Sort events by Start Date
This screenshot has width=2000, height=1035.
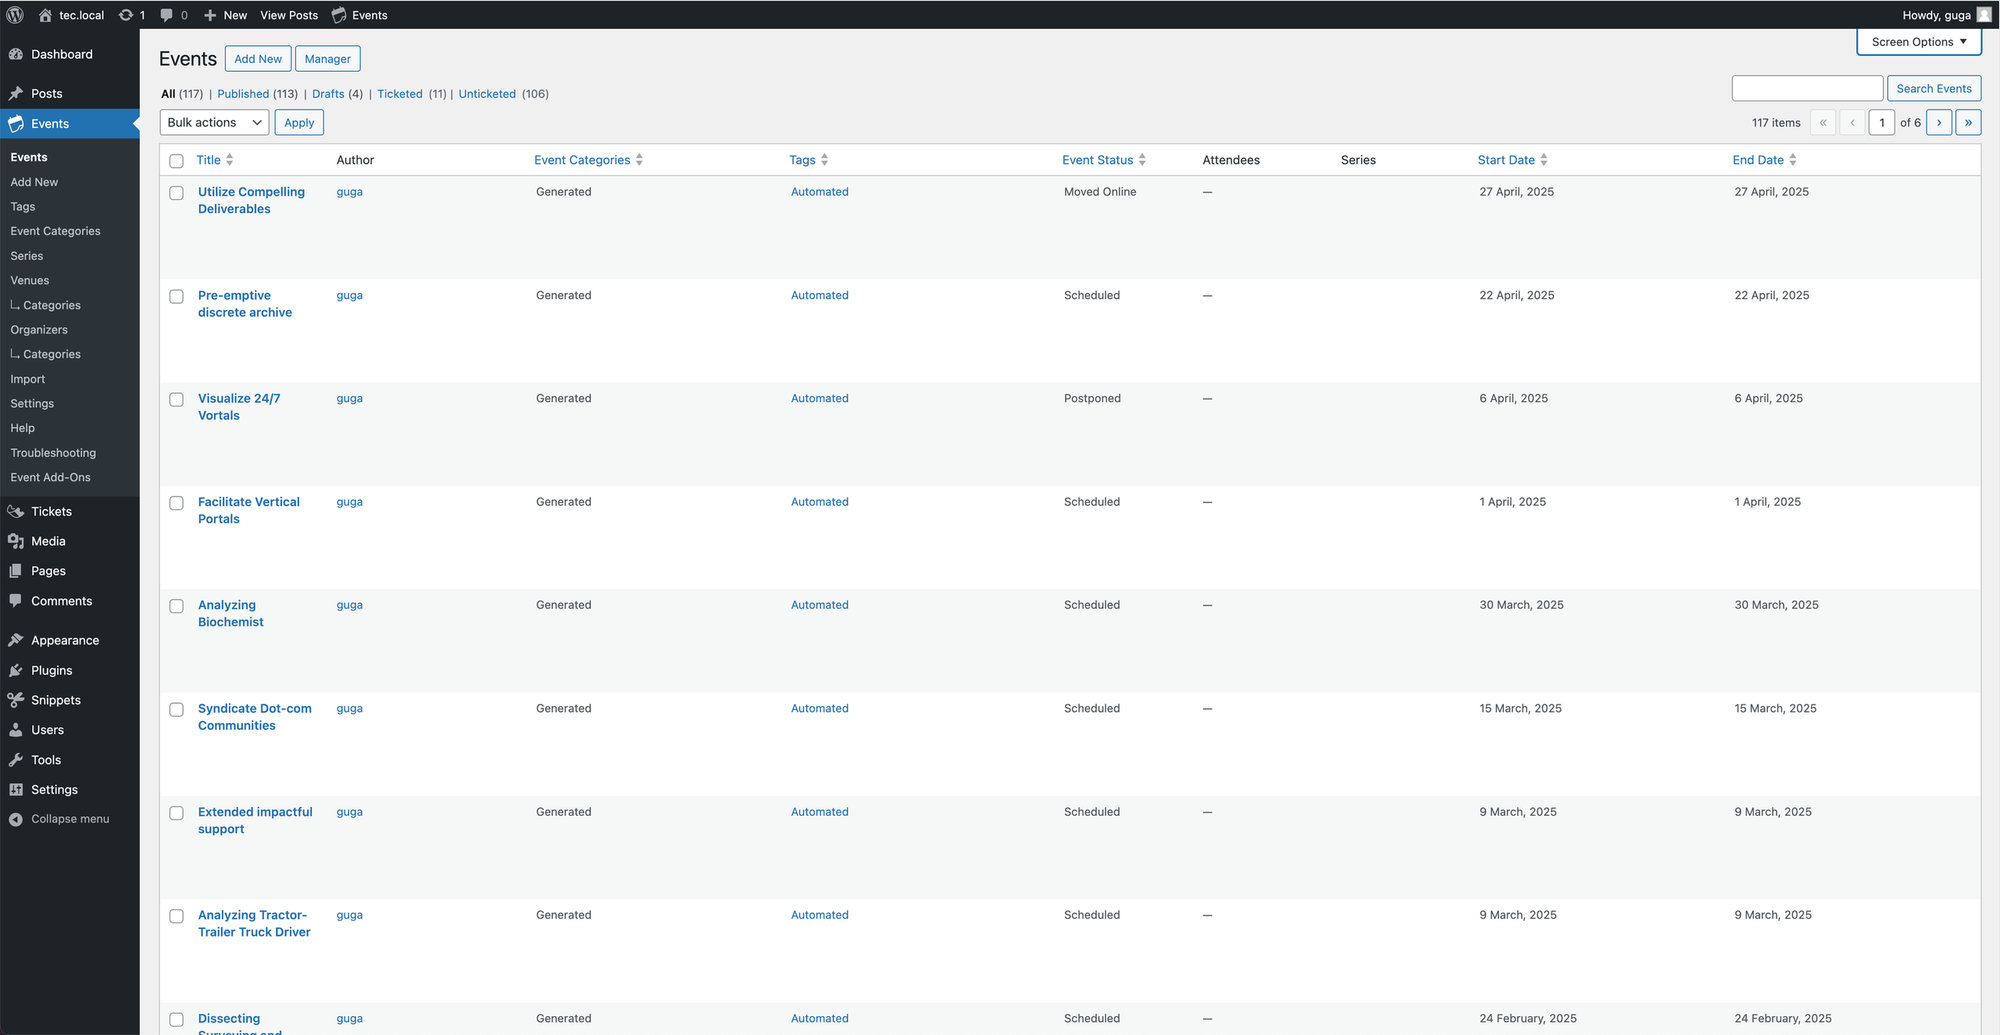[1506, 159]
